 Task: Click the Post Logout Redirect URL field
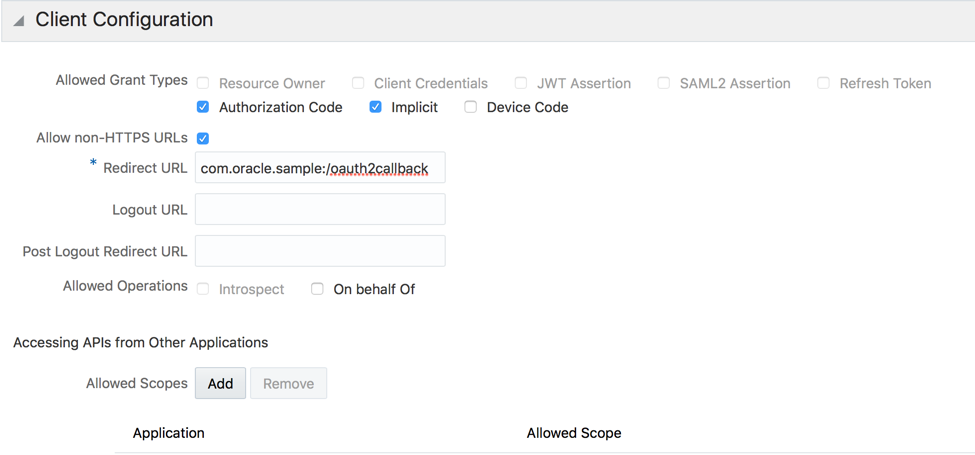point(320,251)
